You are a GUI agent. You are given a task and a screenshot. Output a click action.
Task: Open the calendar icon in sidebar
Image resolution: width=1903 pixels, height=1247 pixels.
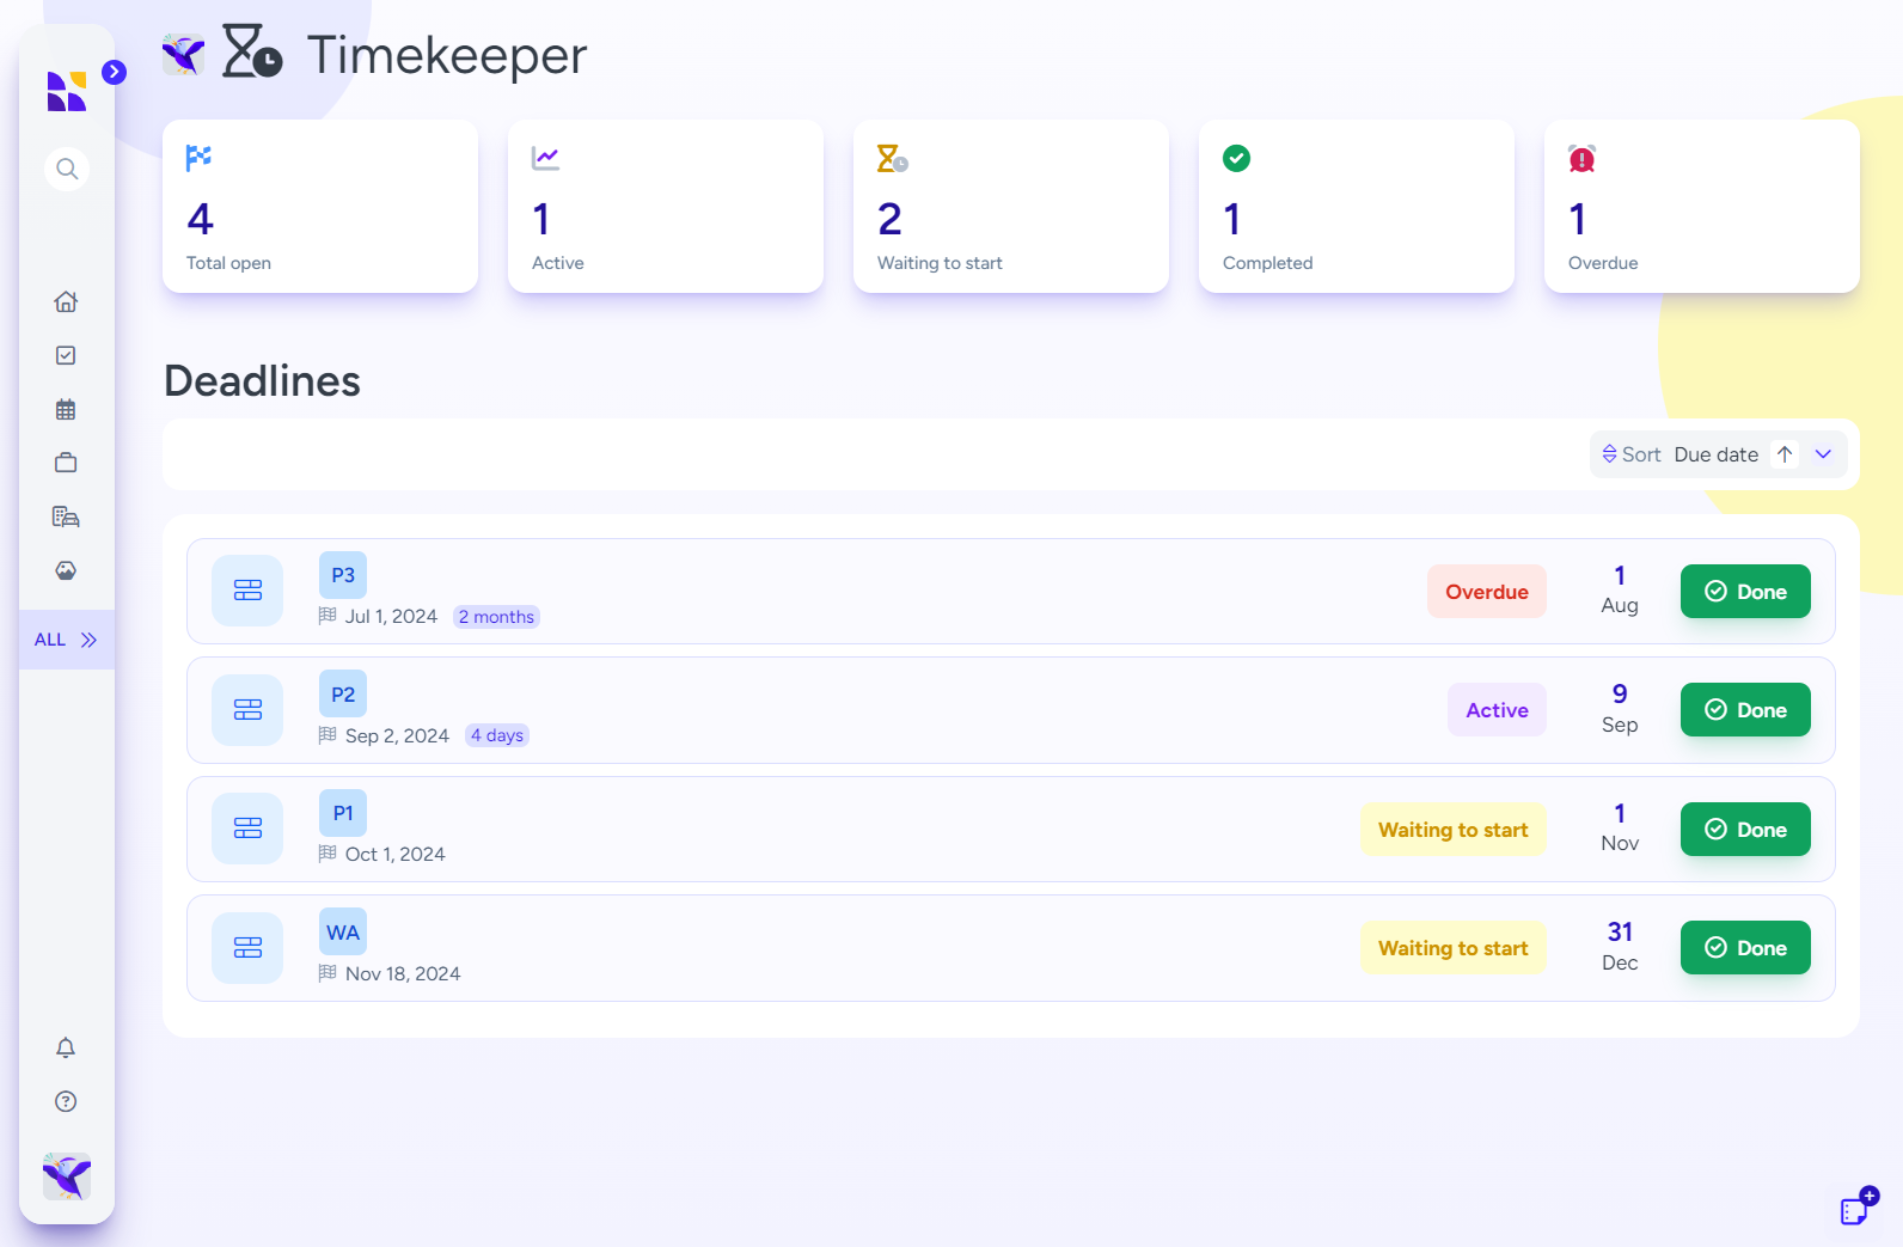point(66,409)
